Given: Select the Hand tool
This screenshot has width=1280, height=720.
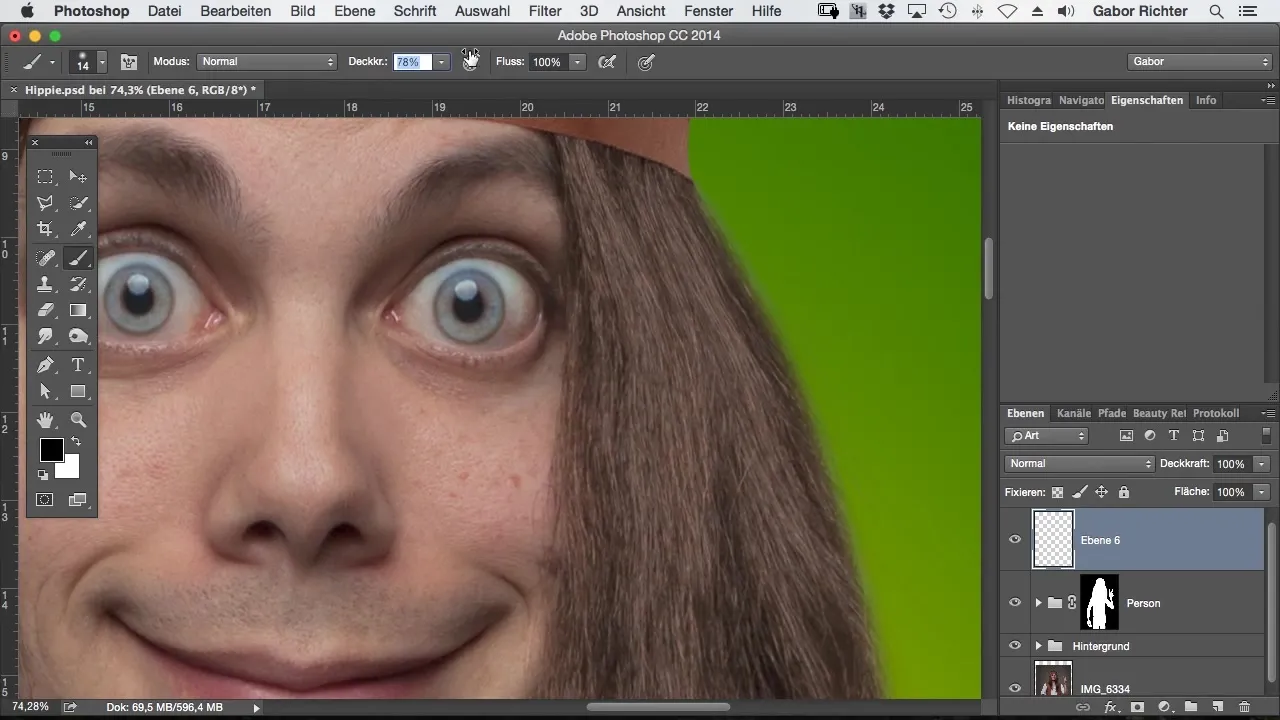Looking at the screenshot, I should pos(45,420).
